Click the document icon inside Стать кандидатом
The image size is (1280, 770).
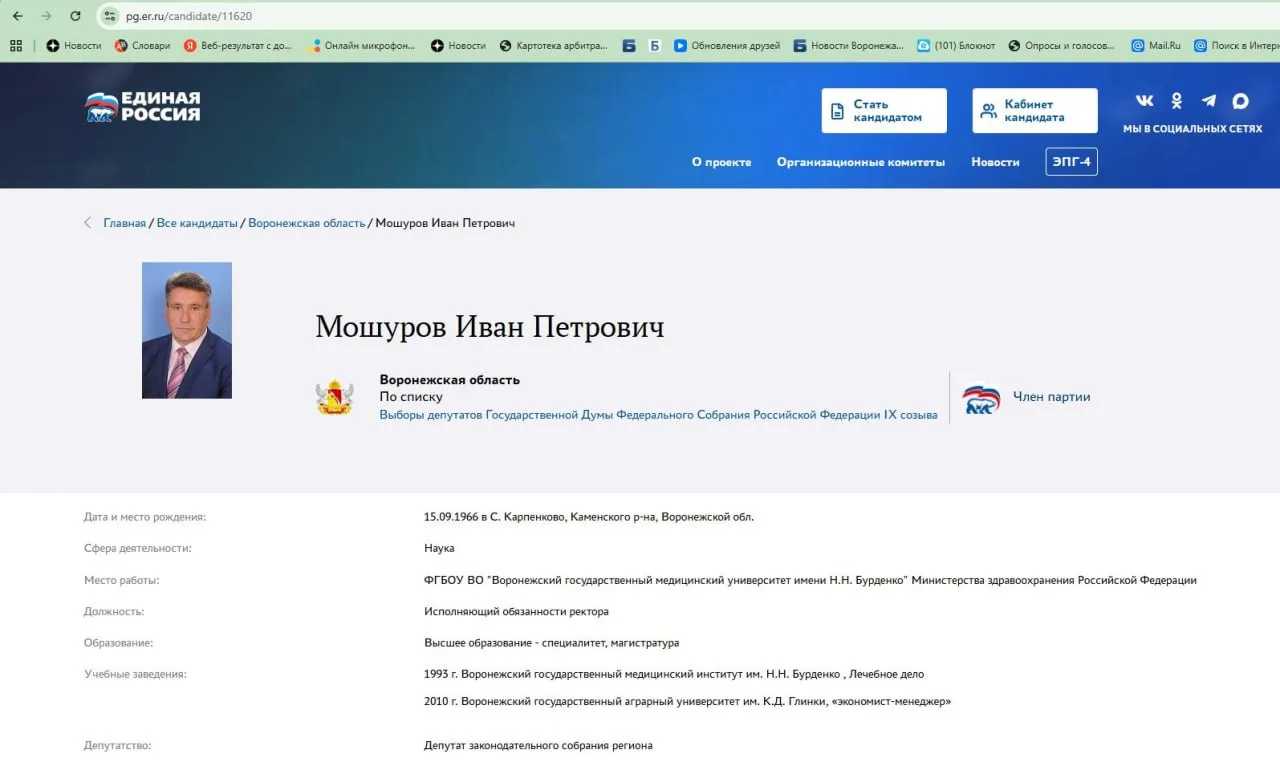click(x=840, y=110)
